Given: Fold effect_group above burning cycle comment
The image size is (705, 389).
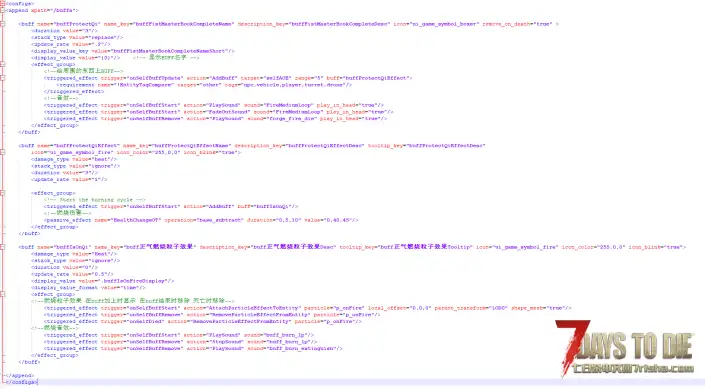Looking at the screenshot, I should tap(3, 193).
